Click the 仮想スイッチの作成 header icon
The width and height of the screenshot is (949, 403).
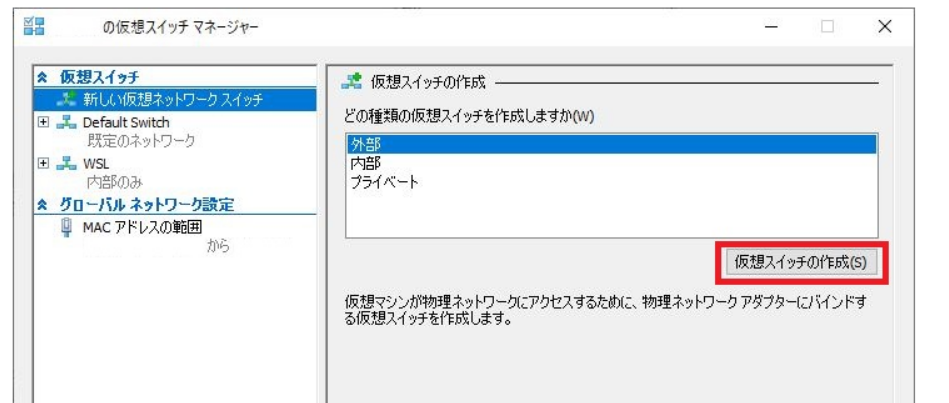tap(352, 82)
